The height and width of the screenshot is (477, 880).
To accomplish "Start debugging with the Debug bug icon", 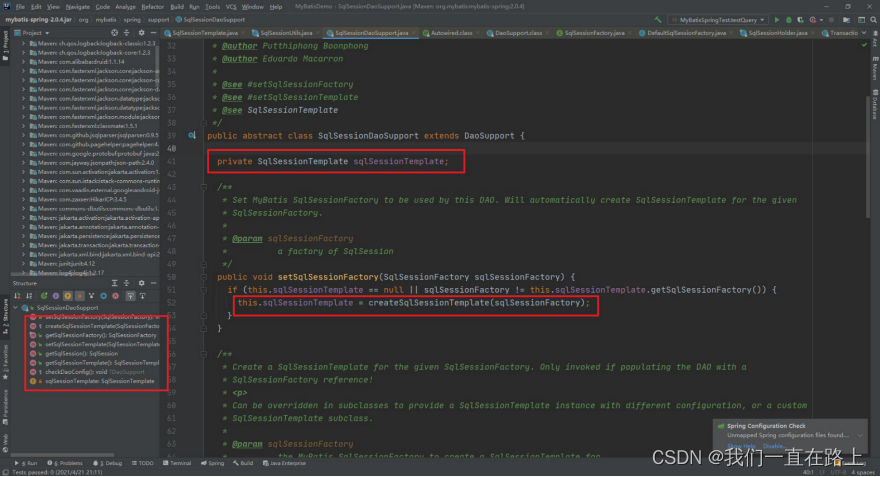I will (x=789, y=20).
